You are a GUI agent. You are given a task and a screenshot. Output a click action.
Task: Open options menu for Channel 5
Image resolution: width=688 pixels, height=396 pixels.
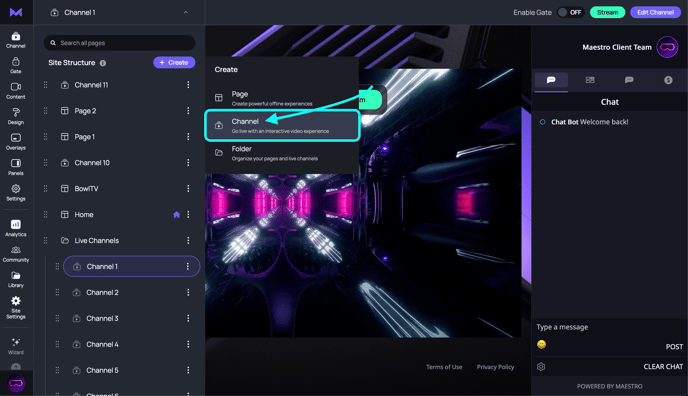click(188, 370)
